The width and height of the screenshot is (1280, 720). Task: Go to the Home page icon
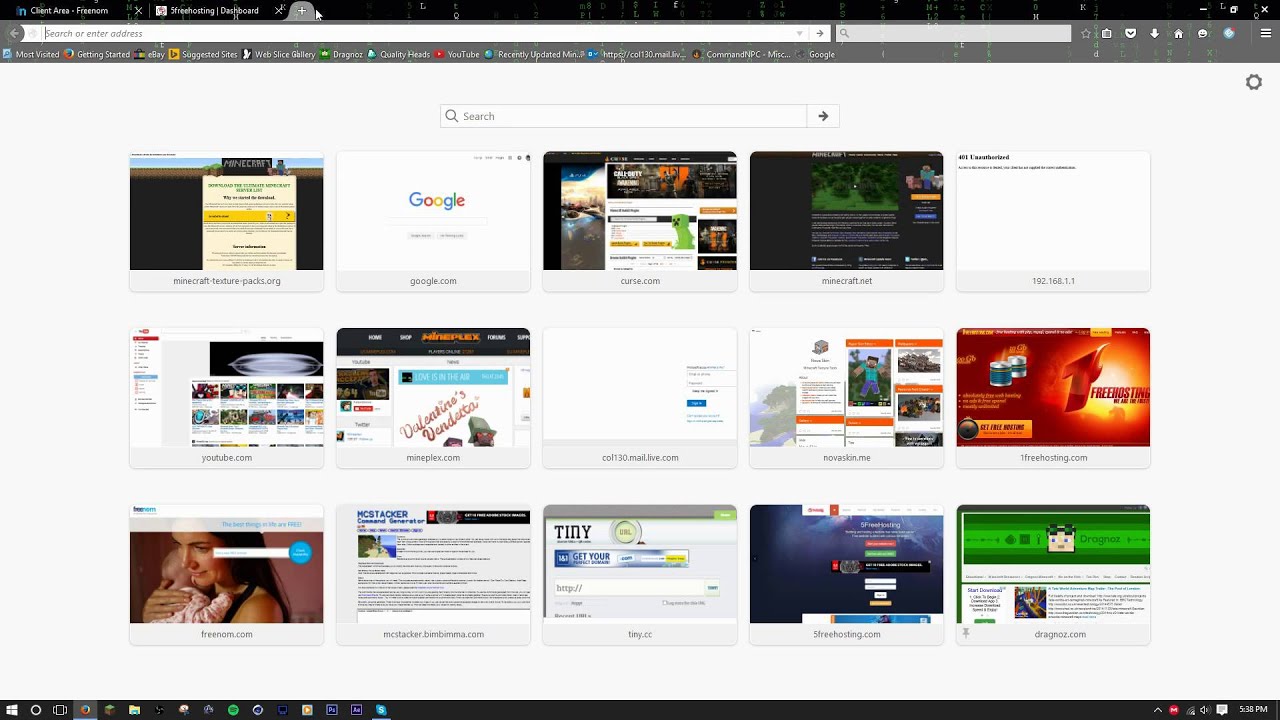(x=1179, y=33)
